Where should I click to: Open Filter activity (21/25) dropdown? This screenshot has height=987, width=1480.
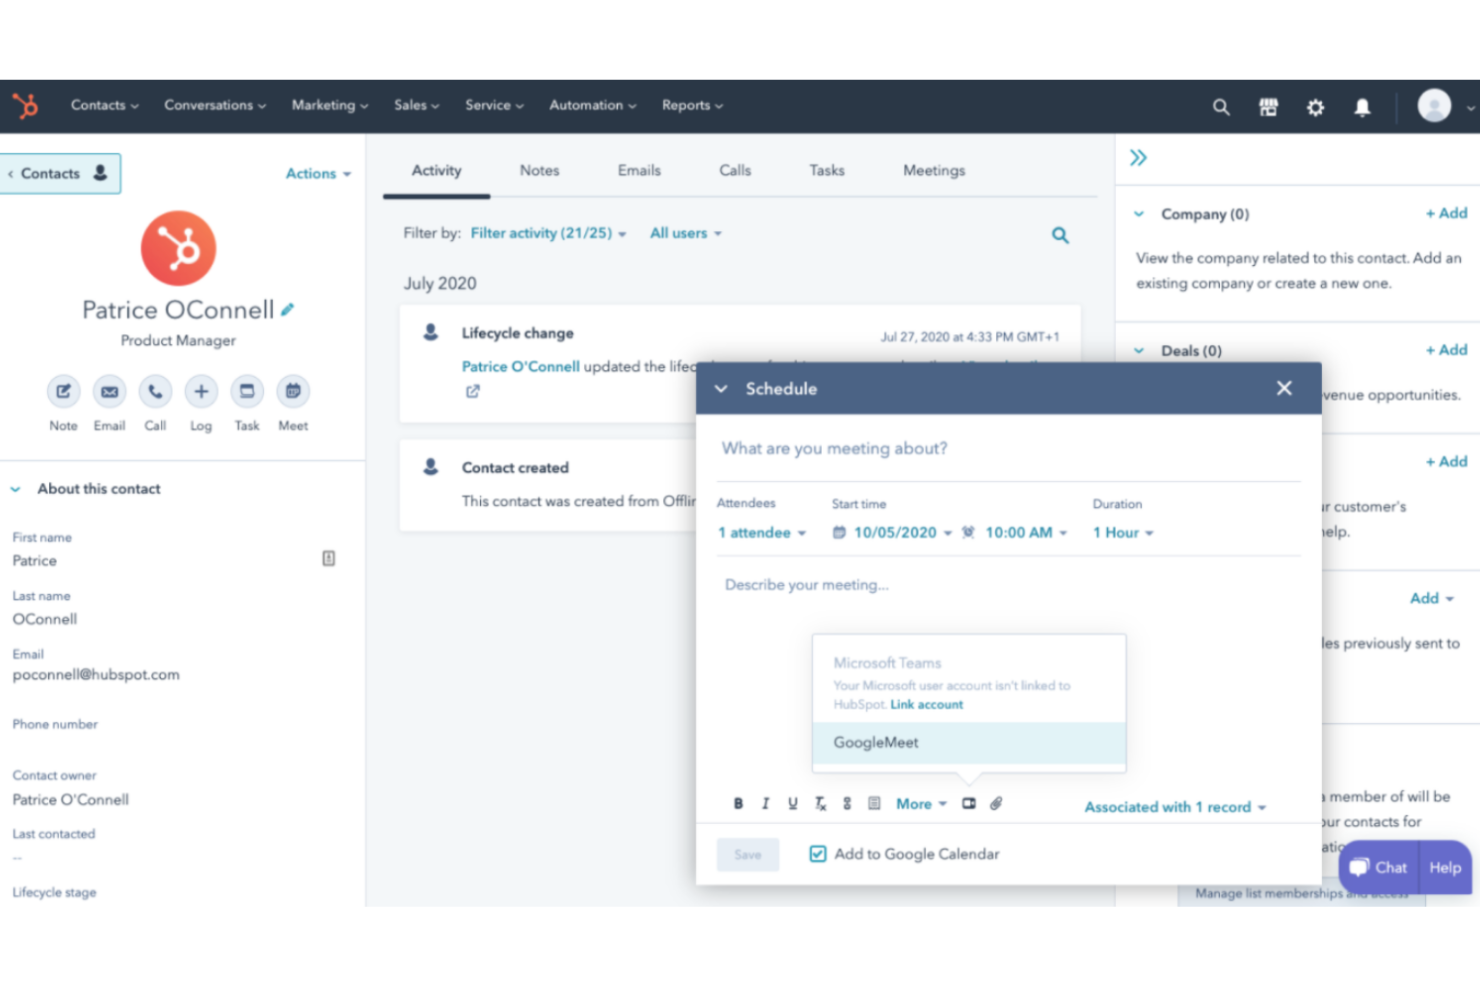coord(548,233)
